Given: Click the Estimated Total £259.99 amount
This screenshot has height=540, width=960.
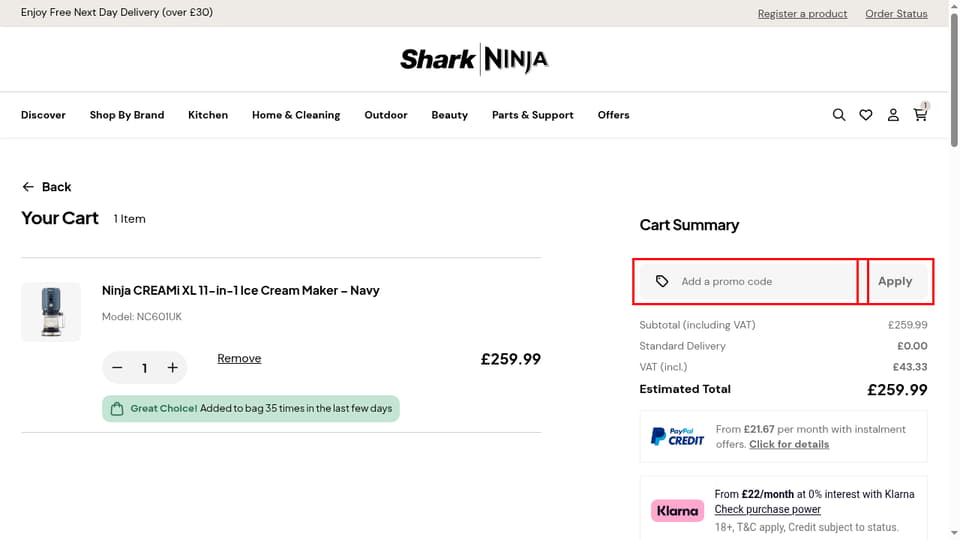Looking at the screenshot, I should (x=897, y=389).
